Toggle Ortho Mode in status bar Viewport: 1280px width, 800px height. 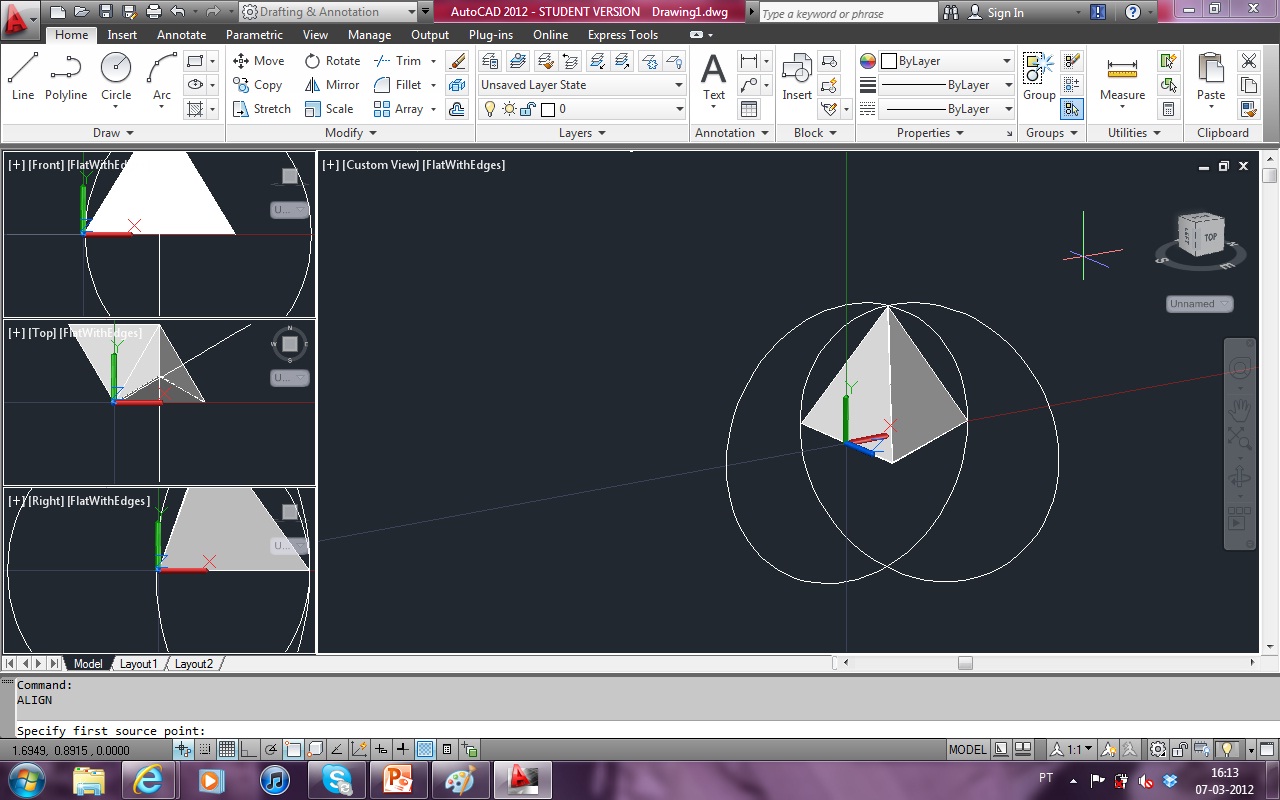[249, 749]
